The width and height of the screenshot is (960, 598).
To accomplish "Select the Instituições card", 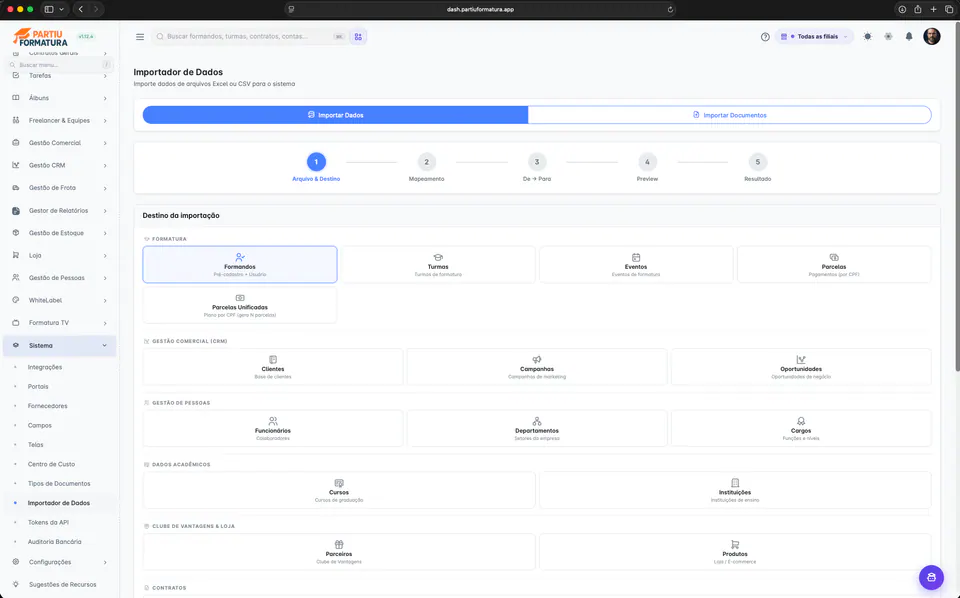I will [x=735, y=490].
